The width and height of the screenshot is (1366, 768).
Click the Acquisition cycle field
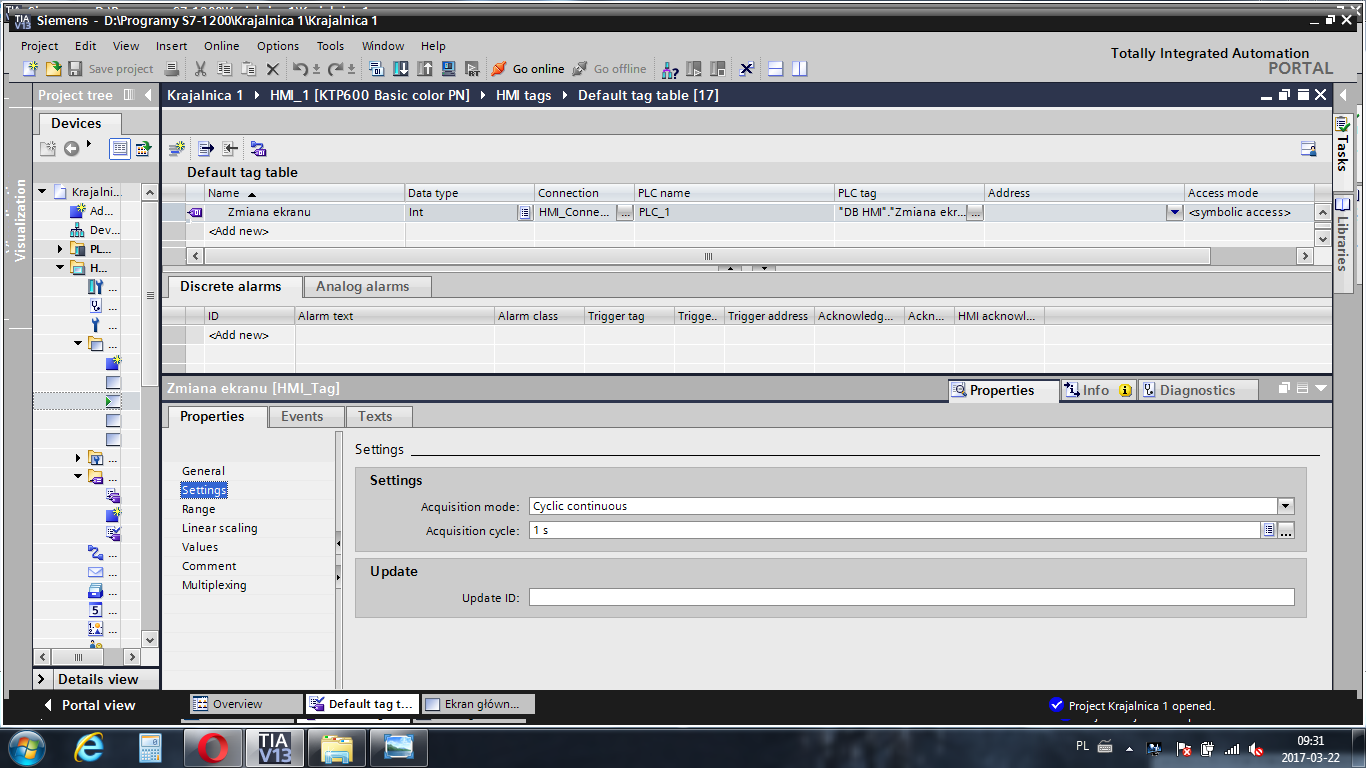pos(895,531)
